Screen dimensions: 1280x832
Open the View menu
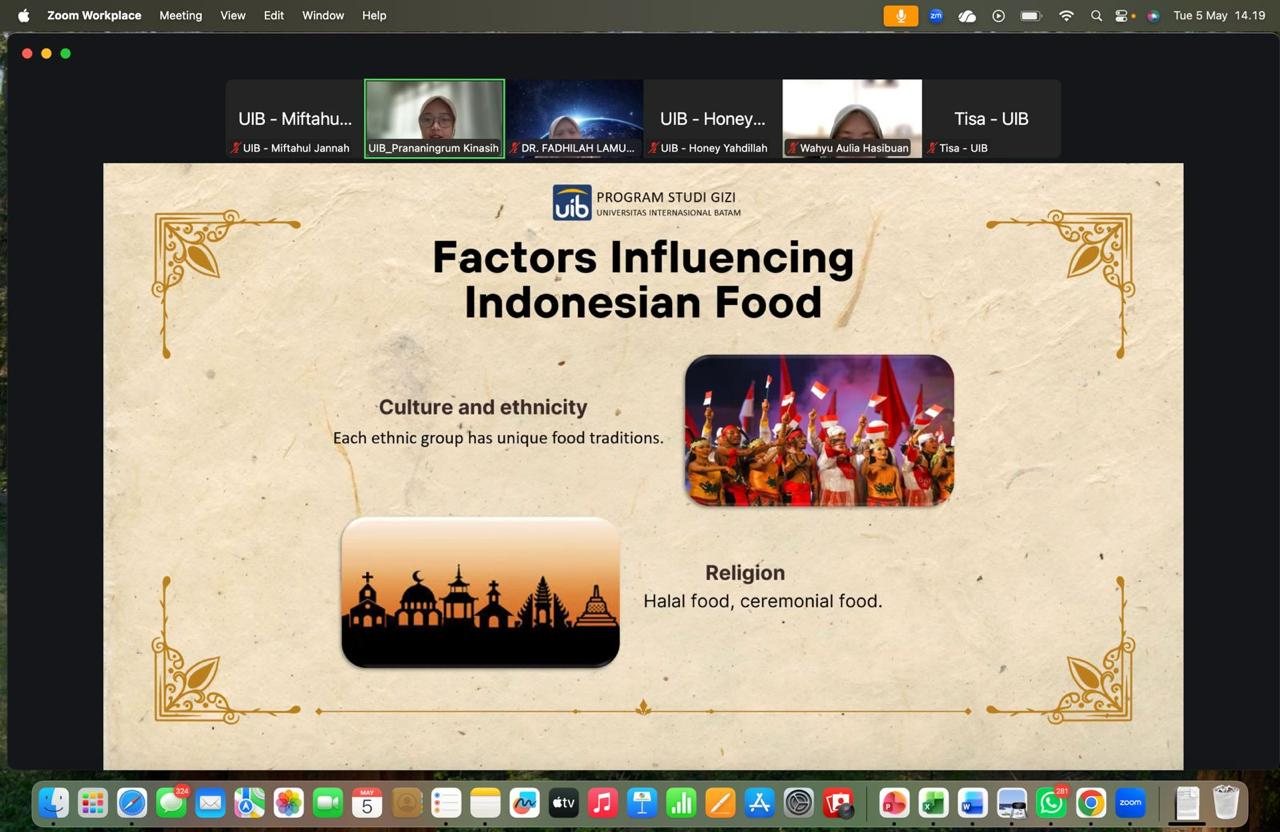[233, 16]
